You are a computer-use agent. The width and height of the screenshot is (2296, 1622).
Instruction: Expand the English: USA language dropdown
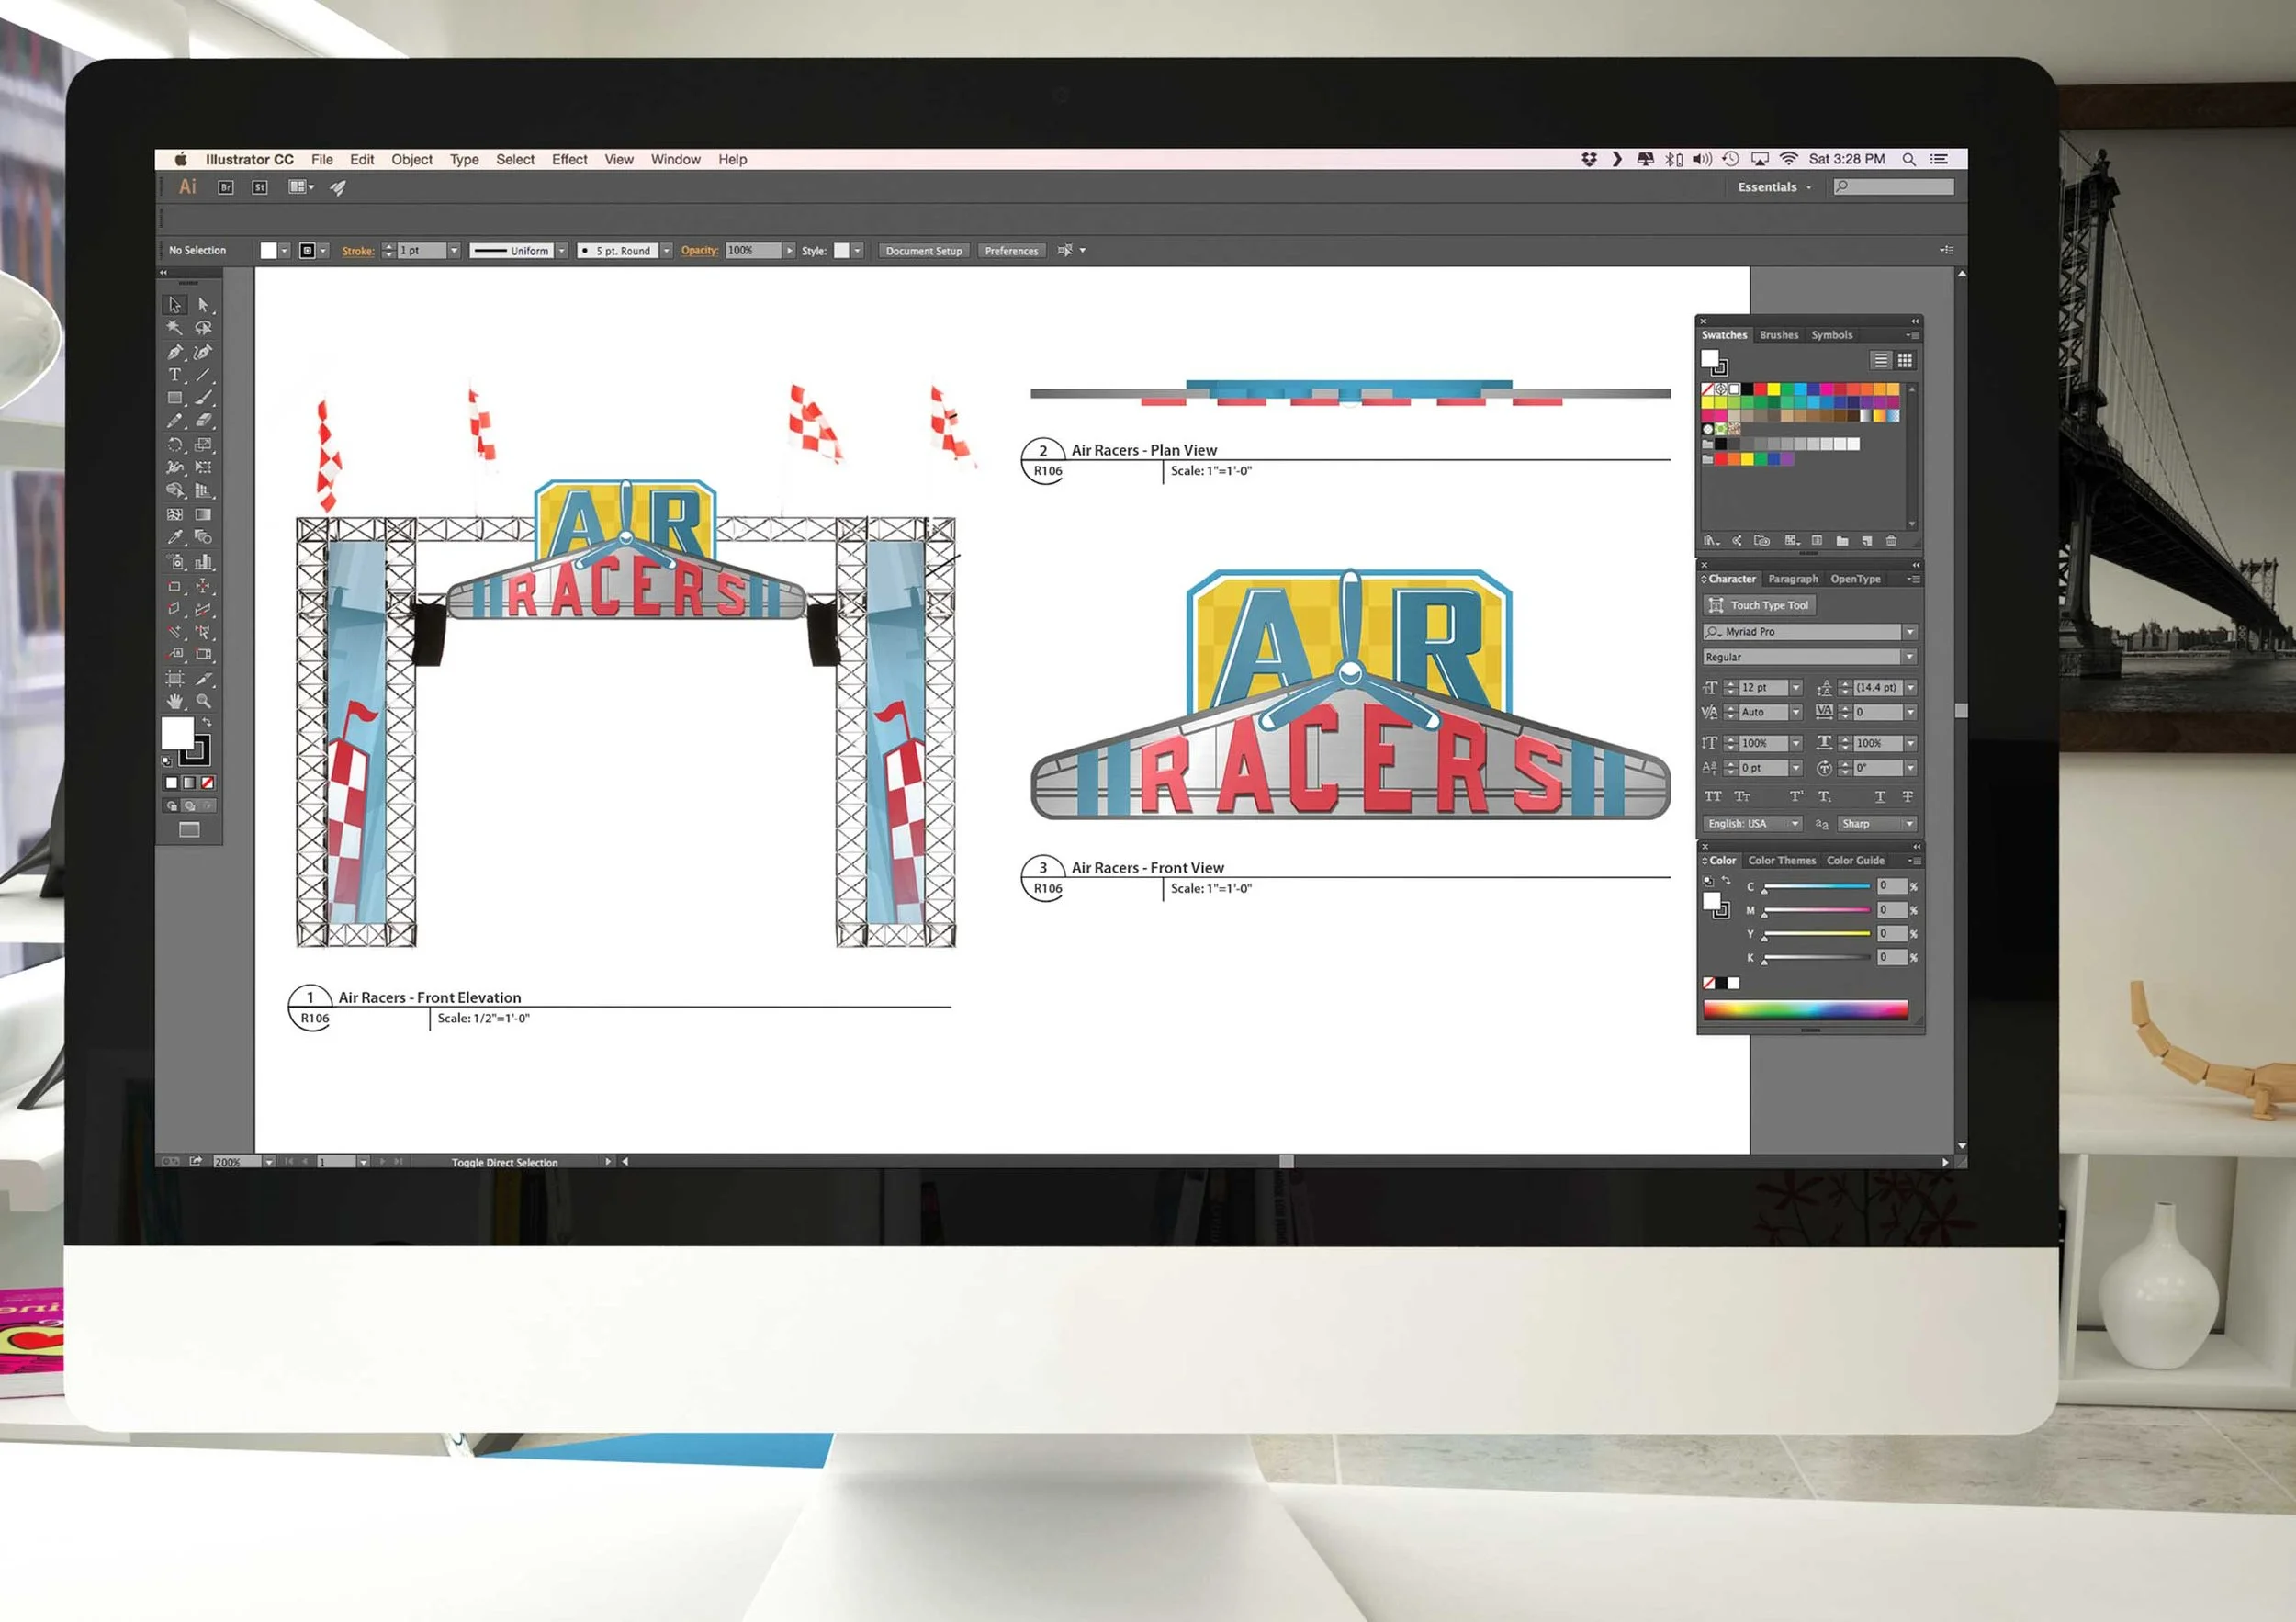click(x=1795, y=824)
